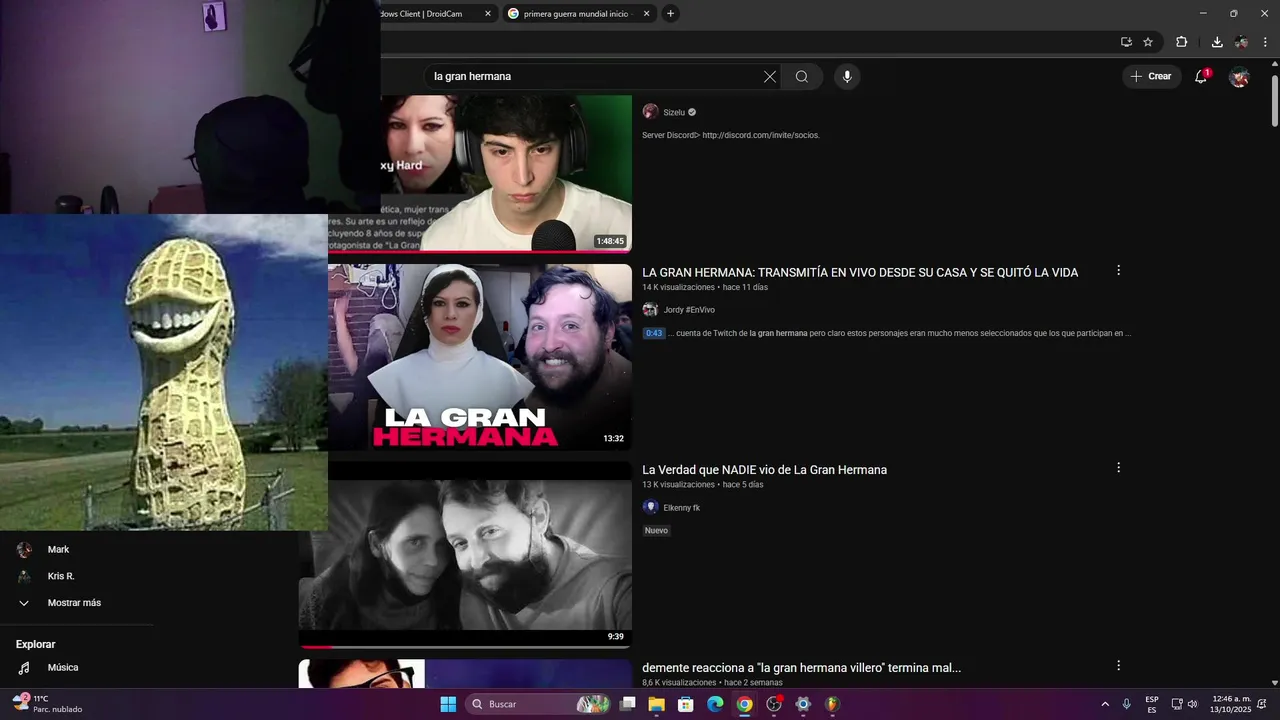The width and height of the screenshot is (1280, 720).
Task: Click inside the la gran hermana search field
Action: [x=595, y=76]
